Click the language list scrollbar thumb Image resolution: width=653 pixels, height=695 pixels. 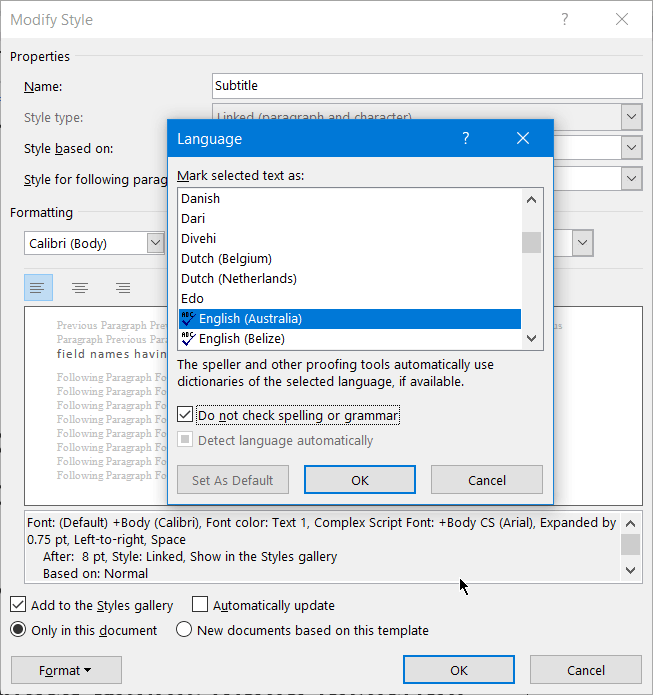531,242
